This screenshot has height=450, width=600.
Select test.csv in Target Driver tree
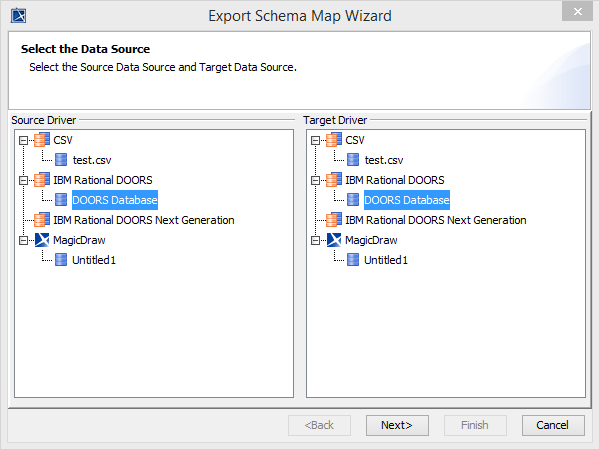[384, 160]
